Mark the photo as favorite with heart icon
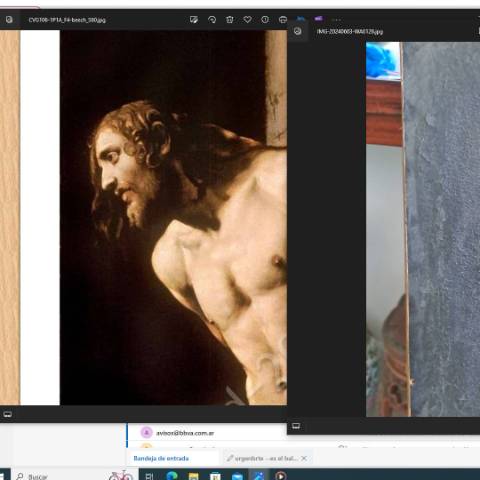The width and height of the screenshot is (480, 480). click(x=247, y=20)
